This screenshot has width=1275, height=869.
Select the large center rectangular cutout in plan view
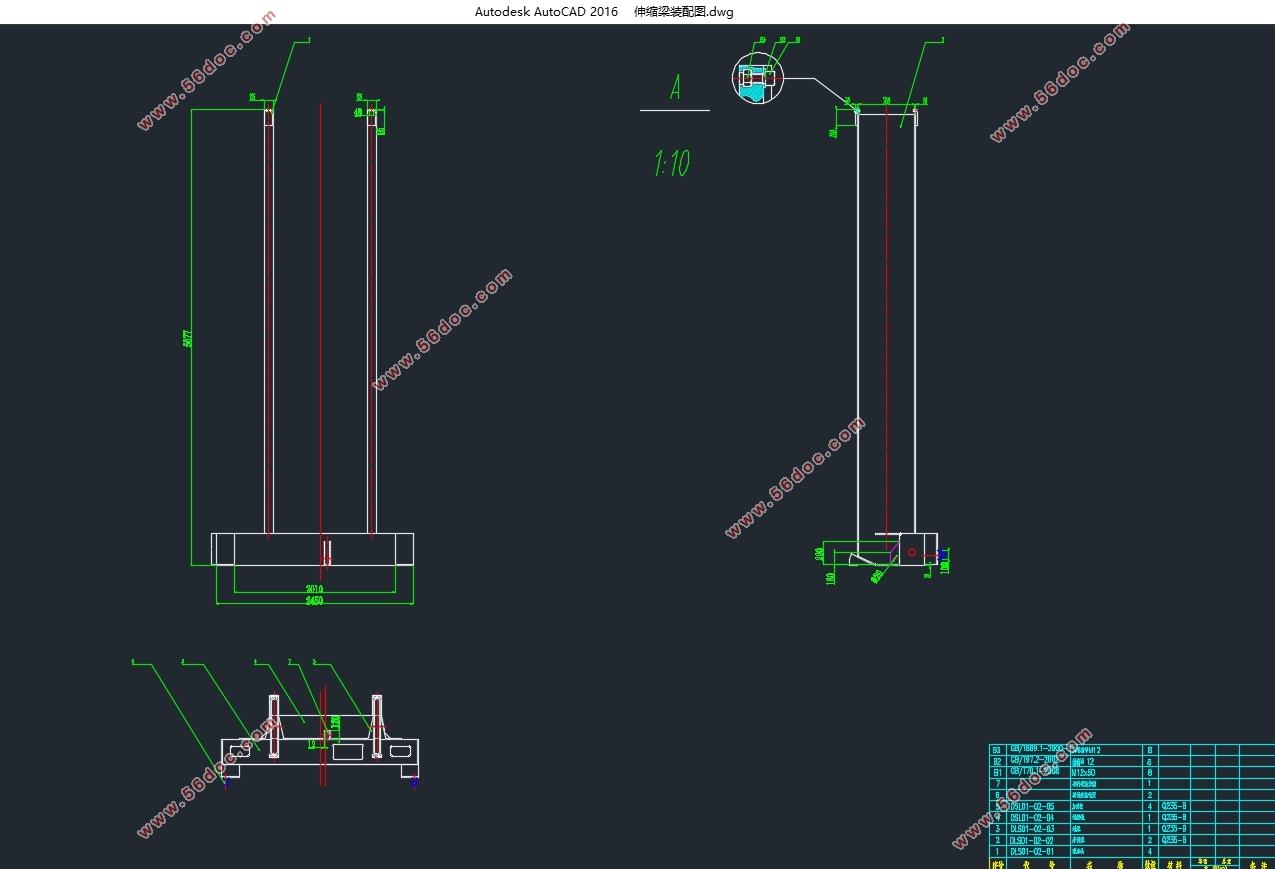pos(349,750)
